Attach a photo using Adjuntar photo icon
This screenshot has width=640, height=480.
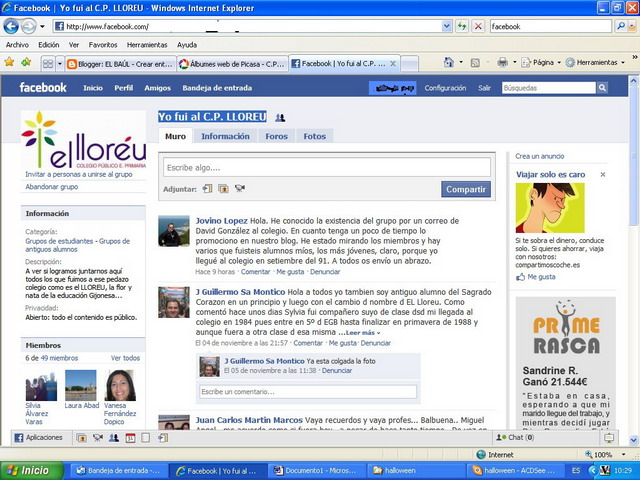coord(223,189)
